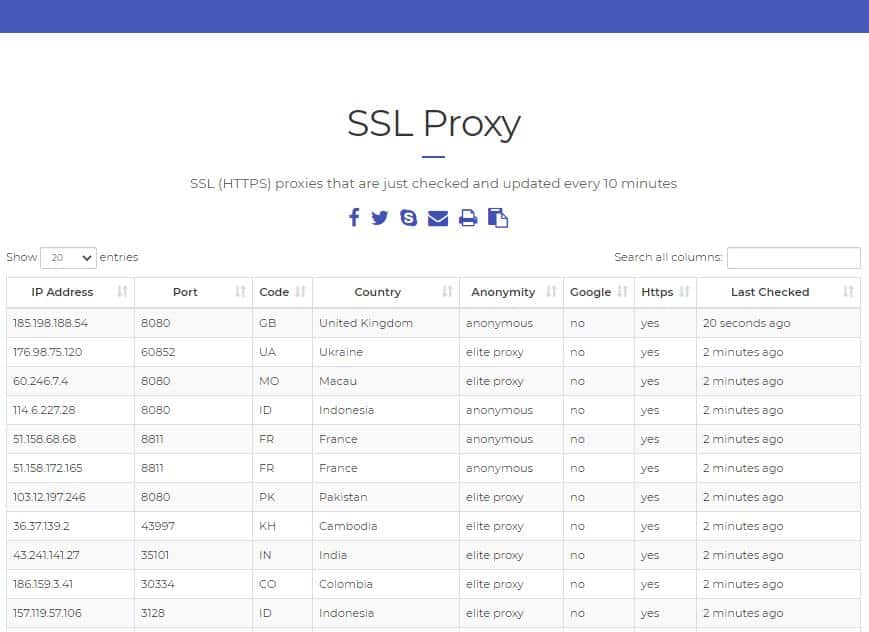Open the Skype share icon

tap(408, 217)
